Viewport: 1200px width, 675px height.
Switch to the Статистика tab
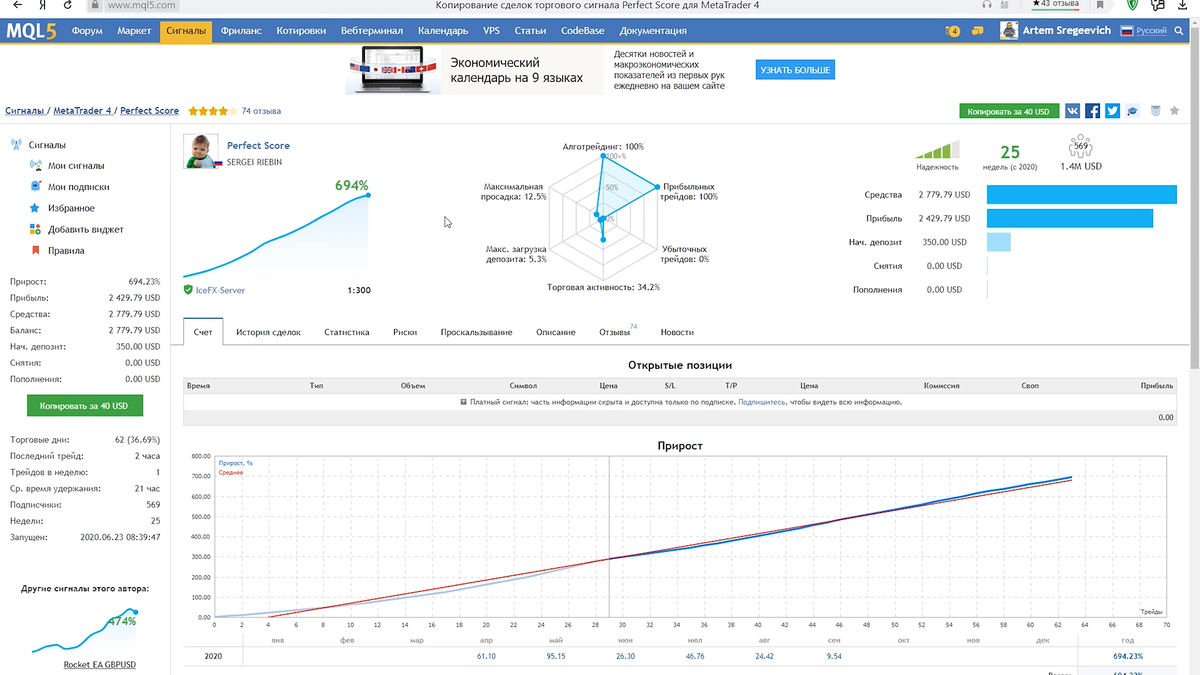tap(347, 332)
